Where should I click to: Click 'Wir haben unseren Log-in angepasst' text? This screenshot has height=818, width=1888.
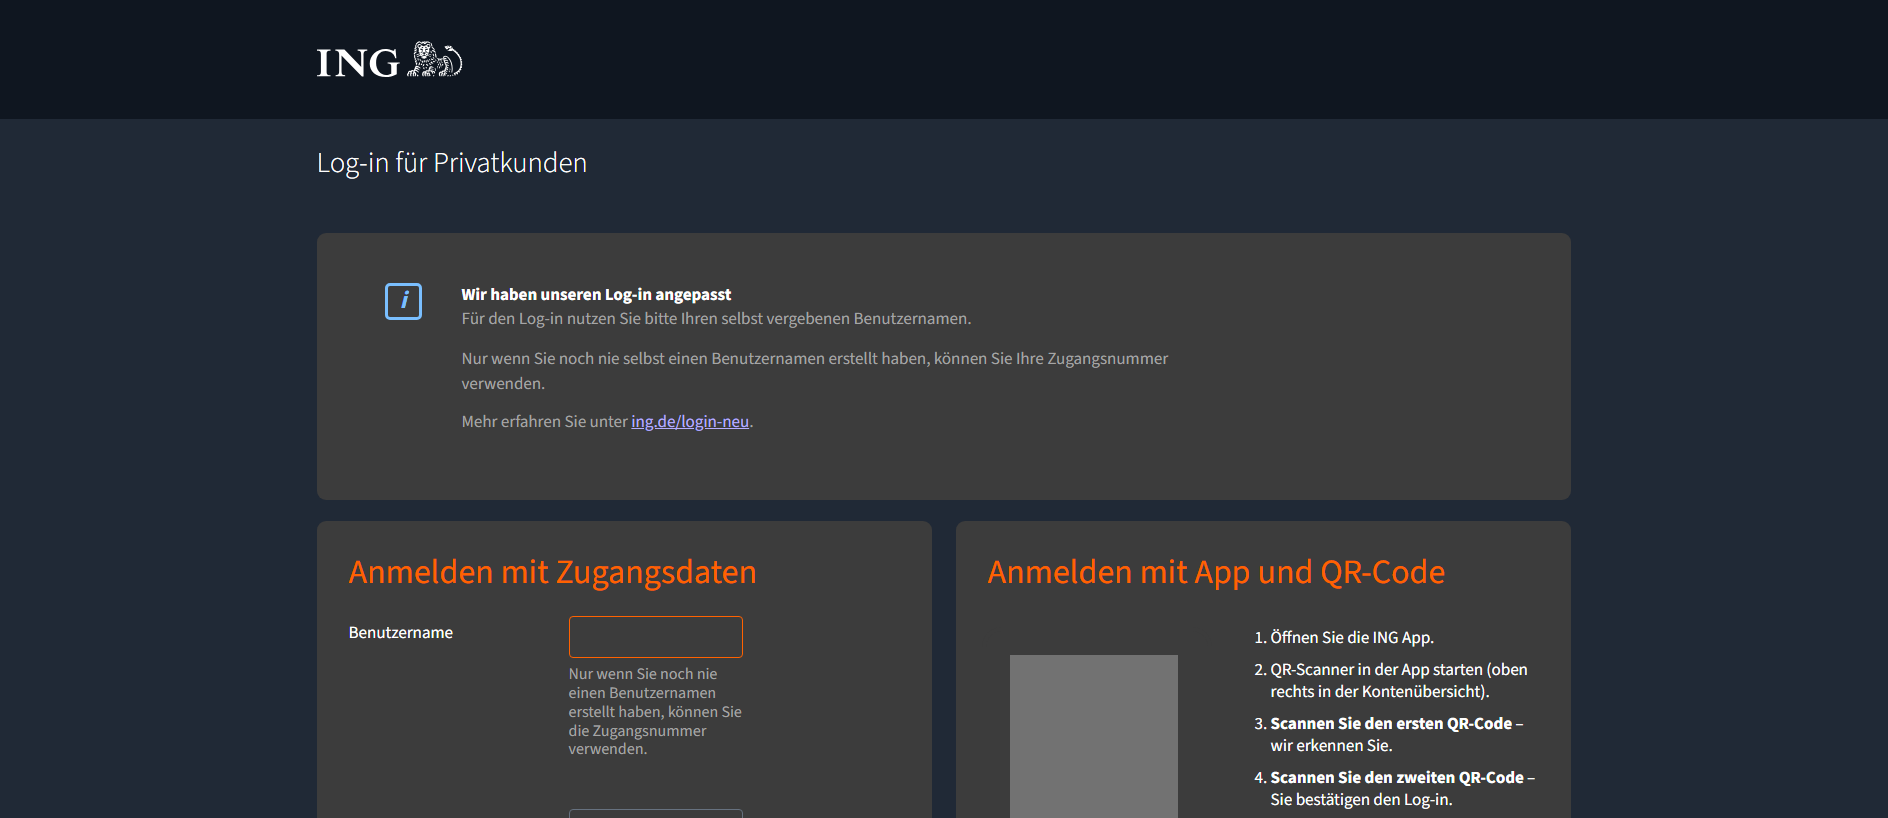click(596, 295)
